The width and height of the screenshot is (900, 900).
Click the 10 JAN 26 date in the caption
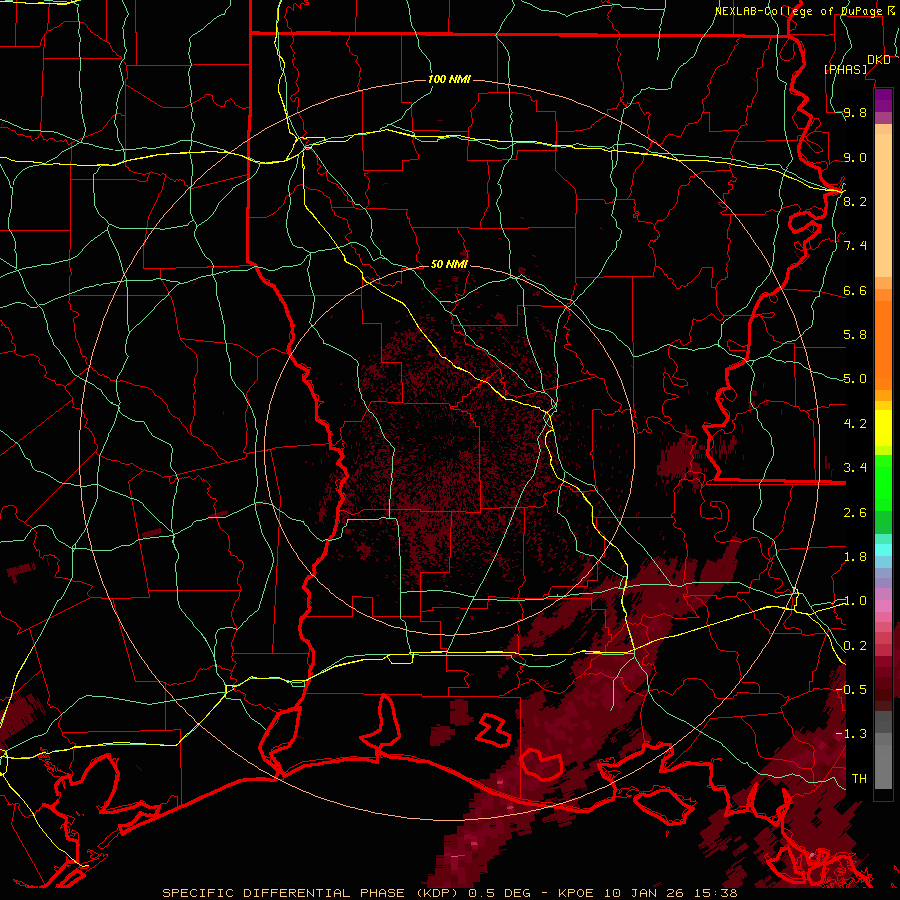coord(646,893)
